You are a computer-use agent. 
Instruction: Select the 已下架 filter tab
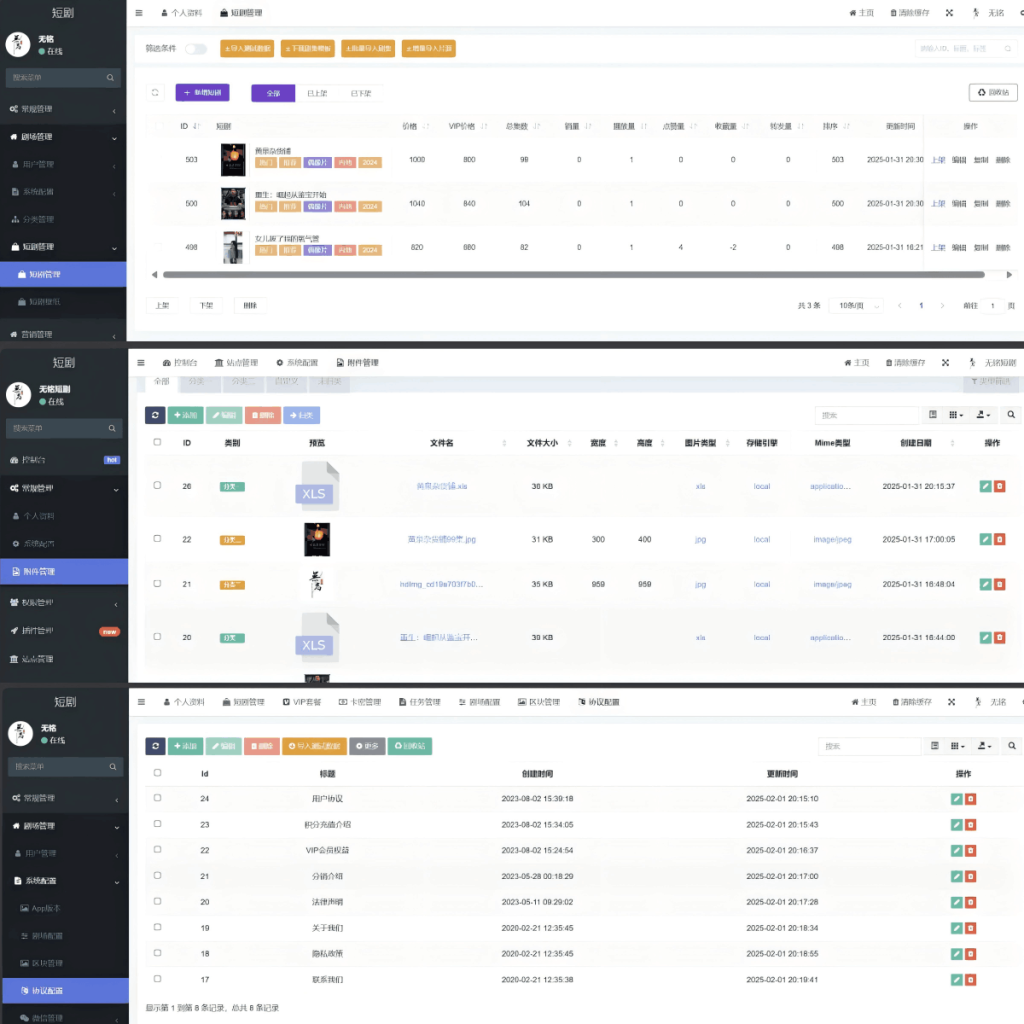coord(360,93)
